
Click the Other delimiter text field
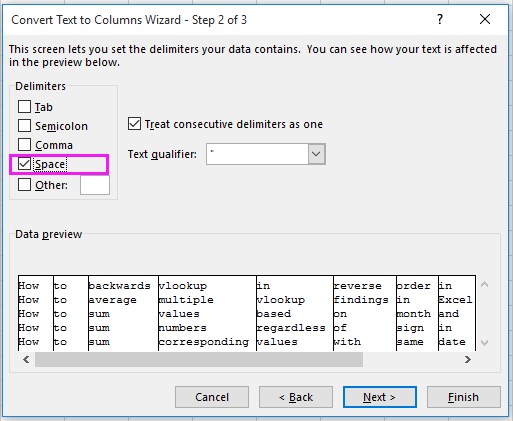[x=95, y=185]
